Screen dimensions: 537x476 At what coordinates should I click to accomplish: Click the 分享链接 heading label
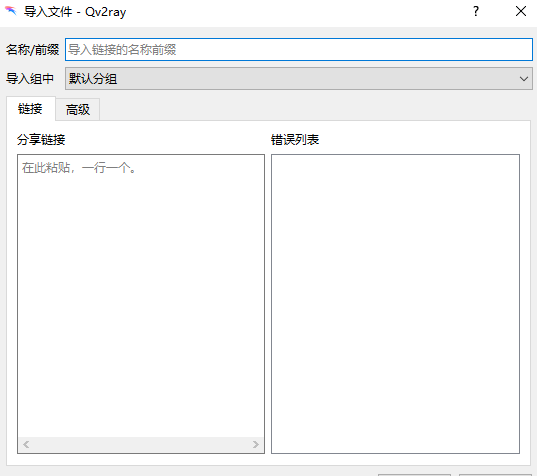click(41, 140)
